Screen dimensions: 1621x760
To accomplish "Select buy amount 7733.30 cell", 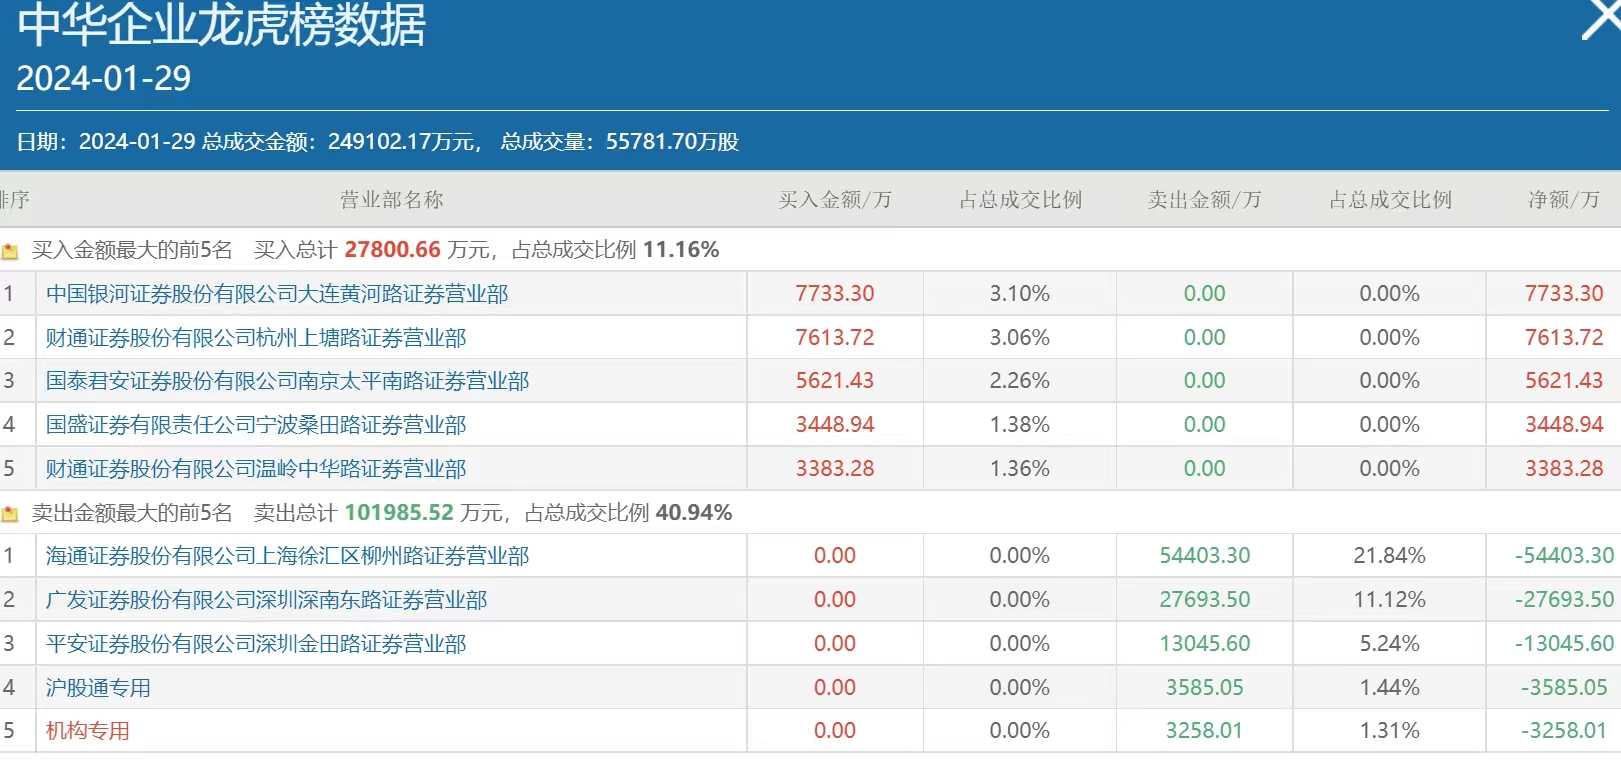I will [x=835, y=294].
